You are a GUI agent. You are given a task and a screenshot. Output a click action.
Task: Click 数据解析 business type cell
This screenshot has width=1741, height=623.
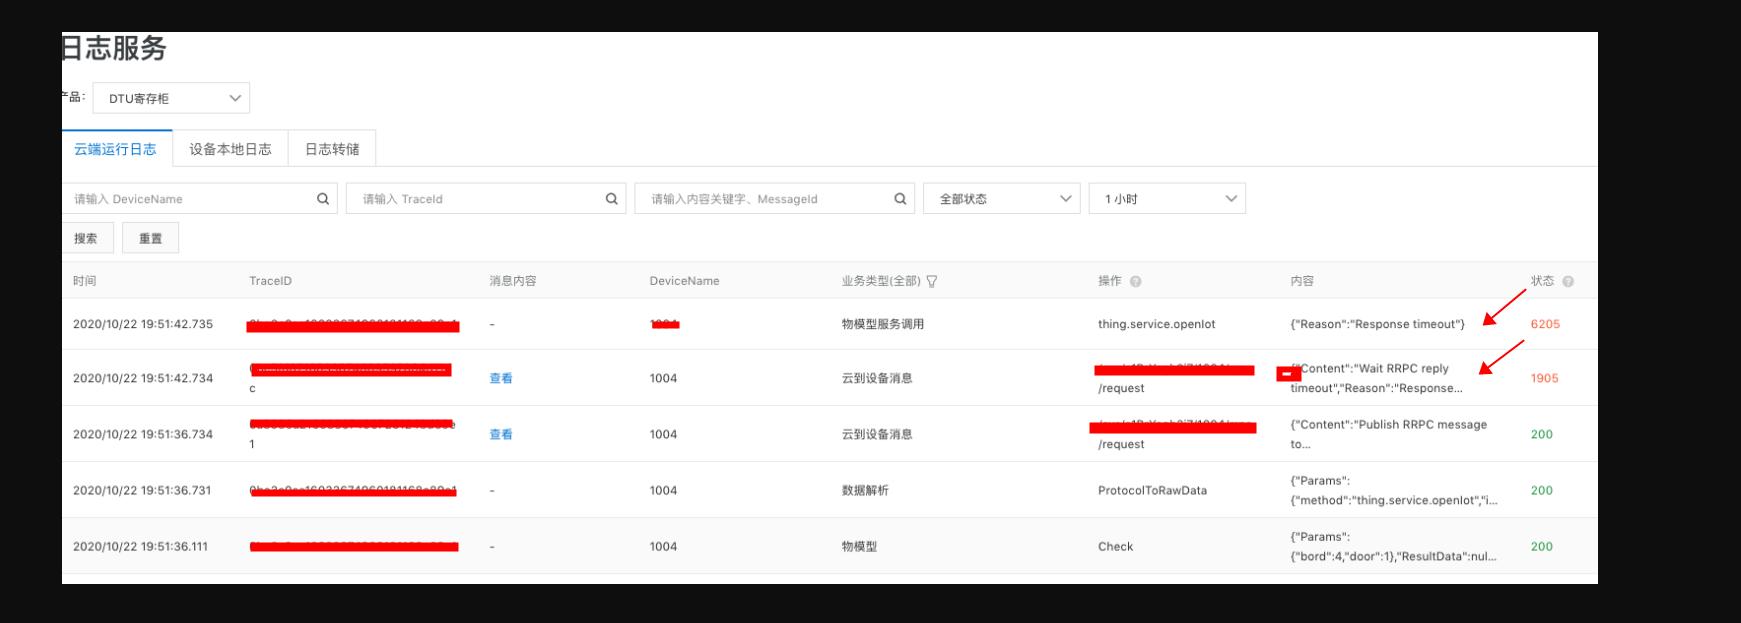865,490
